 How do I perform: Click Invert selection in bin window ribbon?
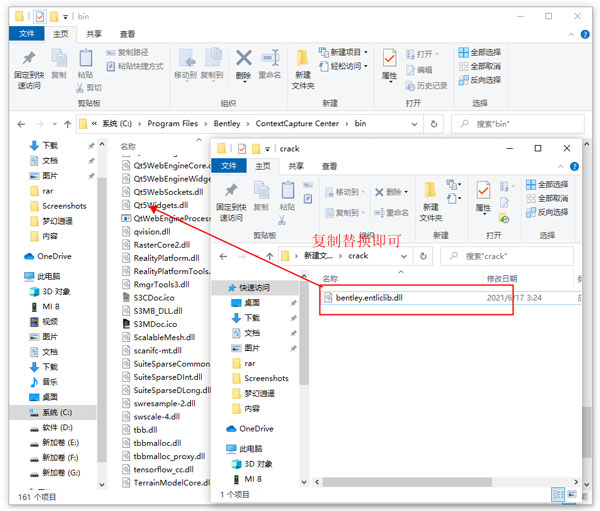(x=480, y=80)
